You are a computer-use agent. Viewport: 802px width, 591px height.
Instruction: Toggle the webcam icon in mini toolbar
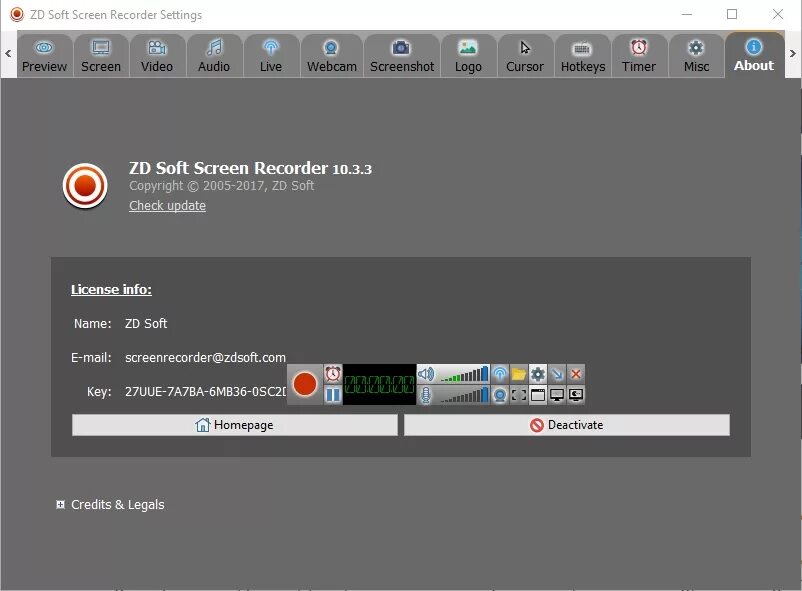pyautogui.click(x=500, y=395)
